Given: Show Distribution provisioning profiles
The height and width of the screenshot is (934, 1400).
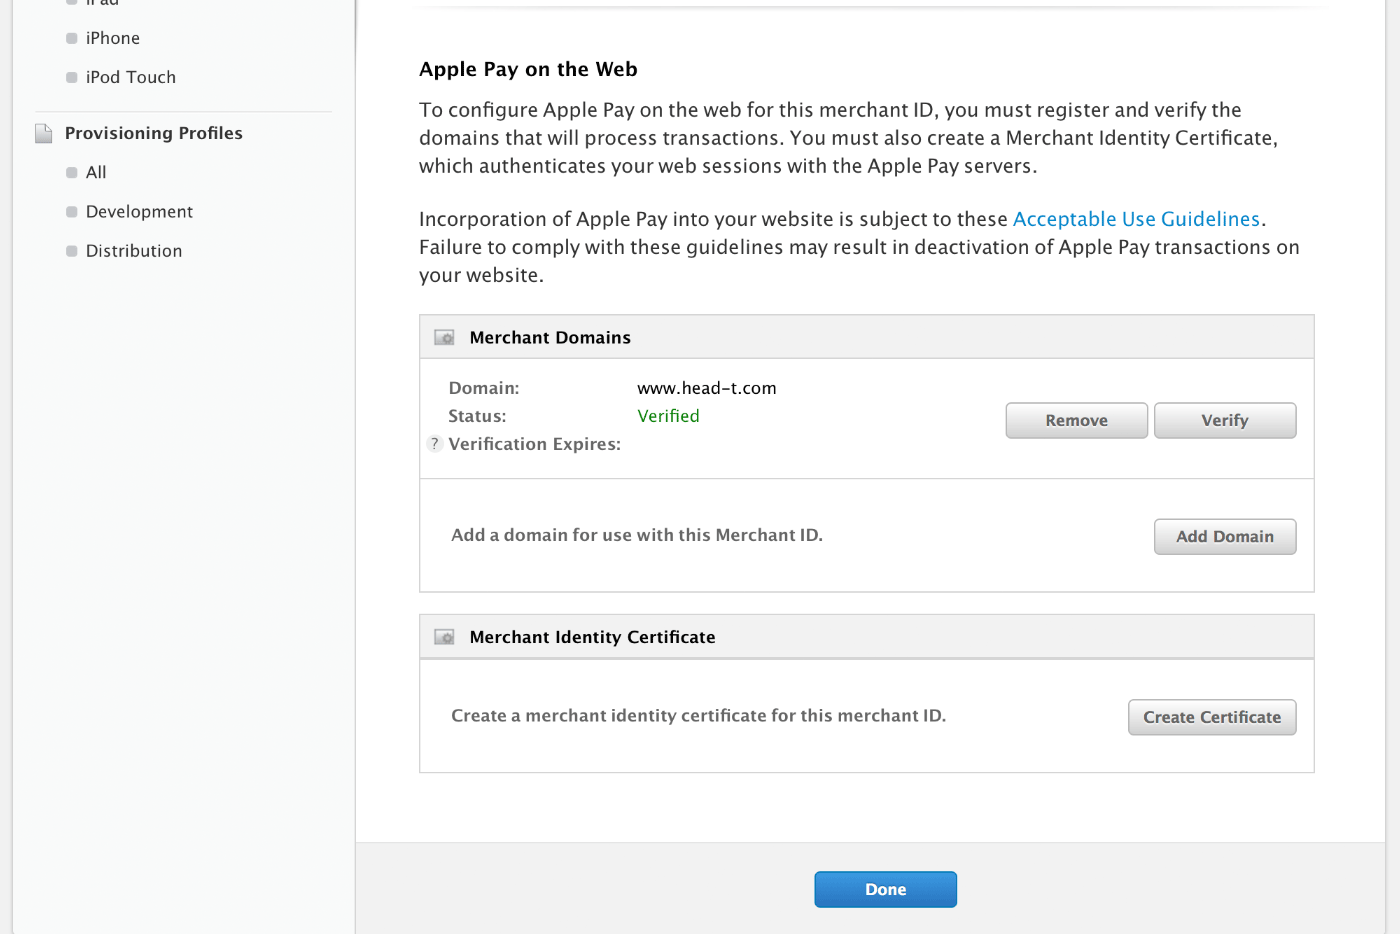Looking at the screenshot, I should pos(134,251).
